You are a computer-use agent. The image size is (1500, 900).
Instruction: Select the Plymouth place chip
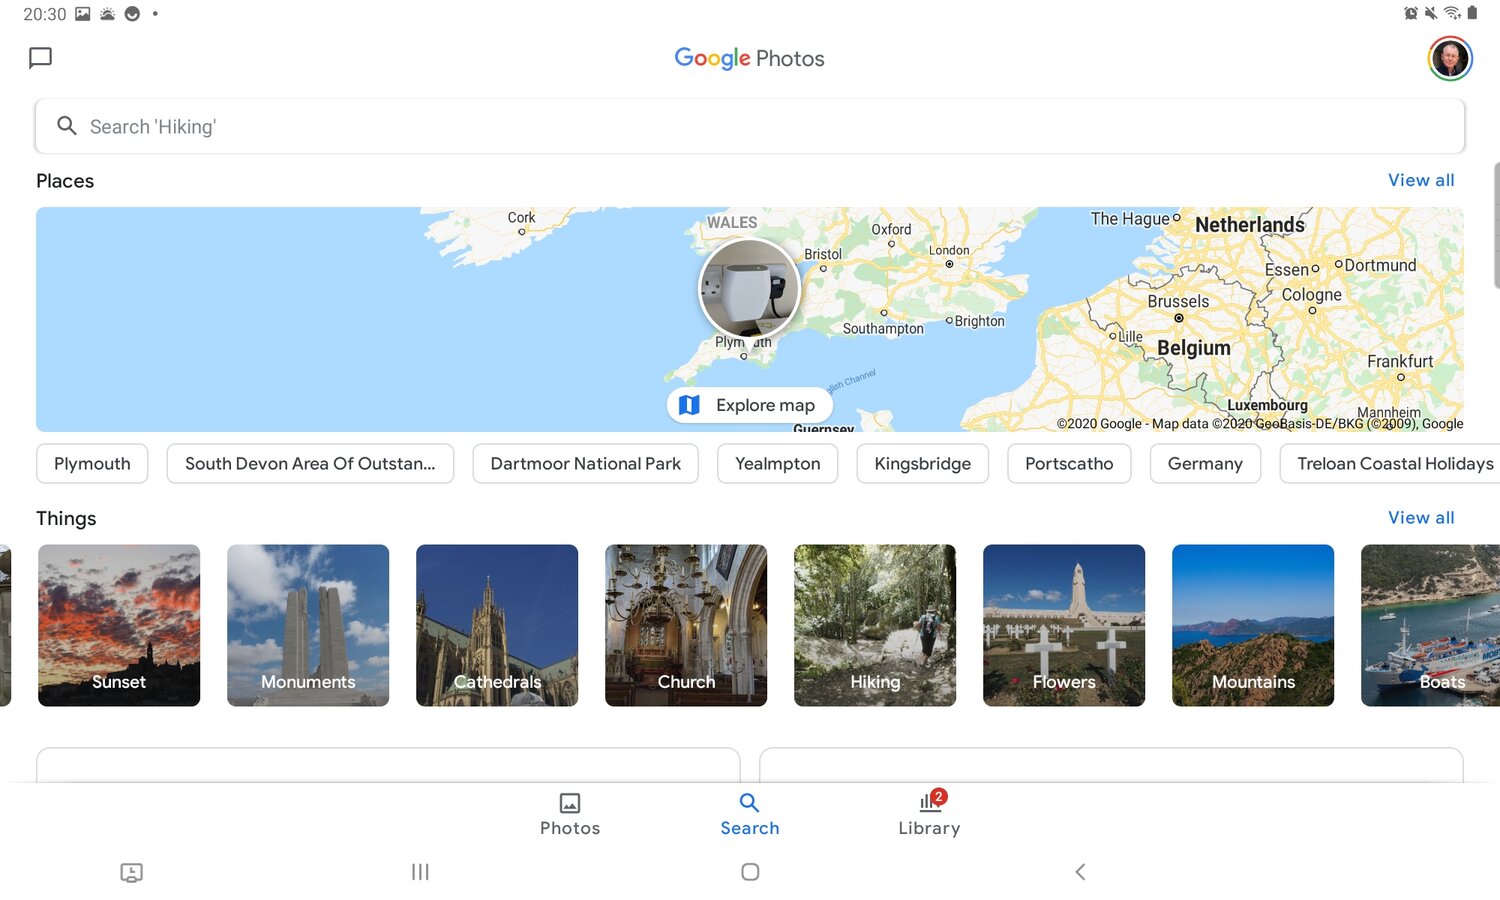click(x=92, y=463)
